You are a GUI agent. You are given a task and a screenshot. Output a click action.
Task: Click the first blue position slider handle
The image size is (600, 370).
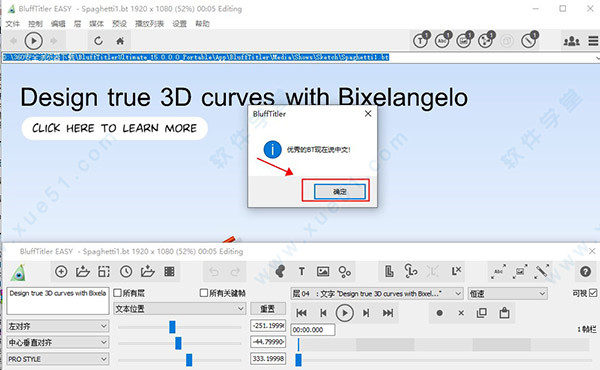172,327
